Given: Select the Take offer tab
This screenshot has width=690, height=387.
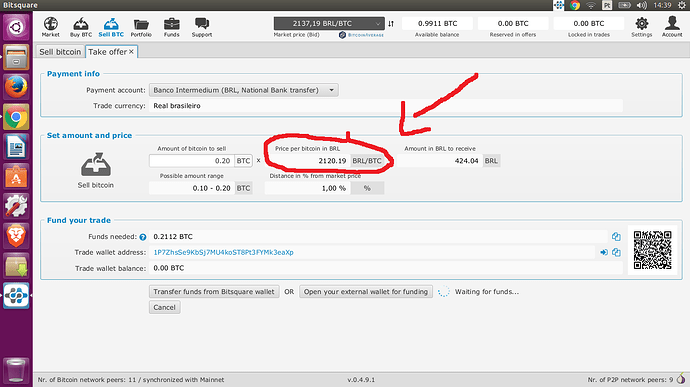Looking at the screenshot, I should [107, 52].
